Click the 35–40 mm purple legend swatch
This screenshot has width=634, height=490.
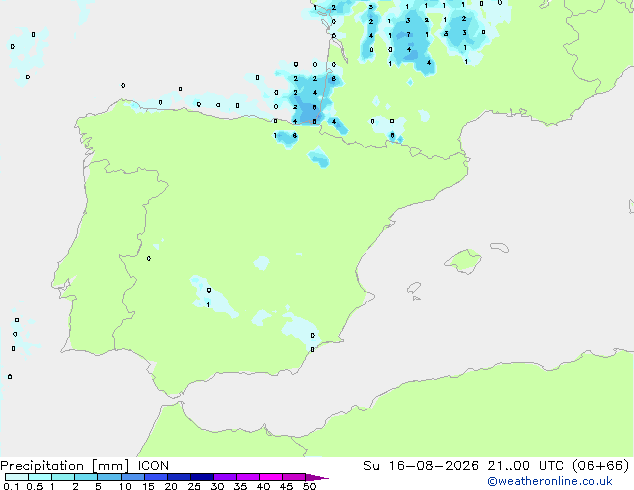248,477
